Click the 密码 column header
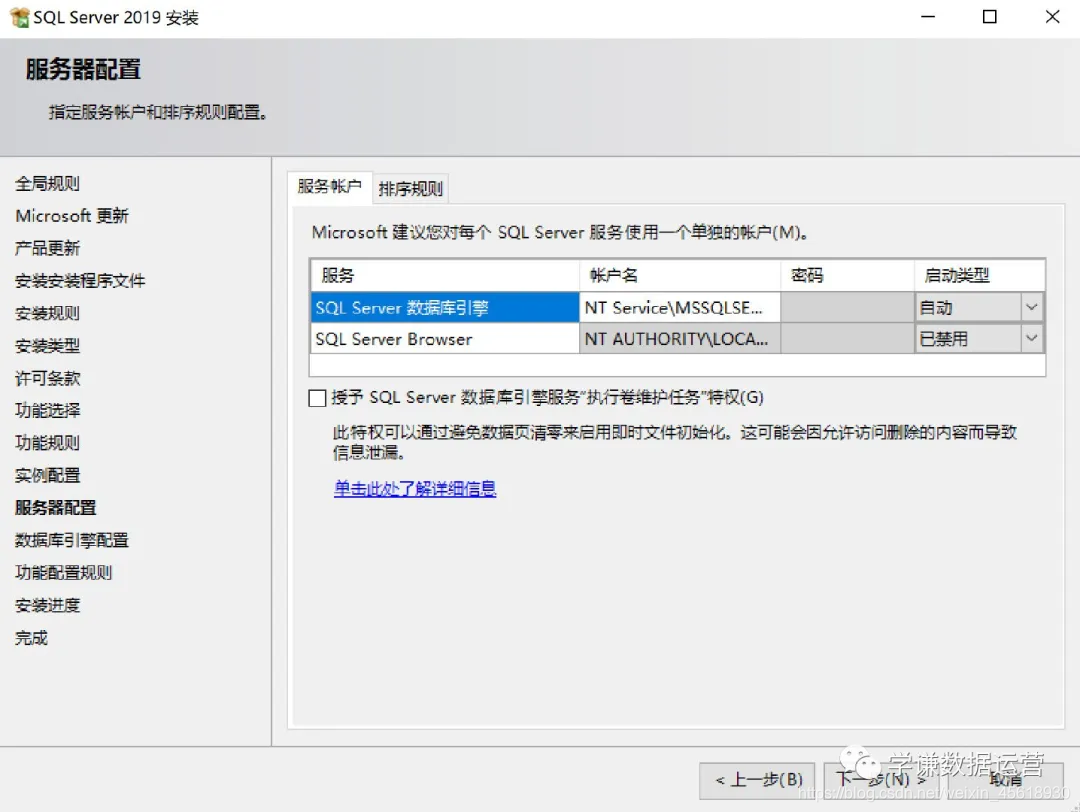 coord(847,275)
